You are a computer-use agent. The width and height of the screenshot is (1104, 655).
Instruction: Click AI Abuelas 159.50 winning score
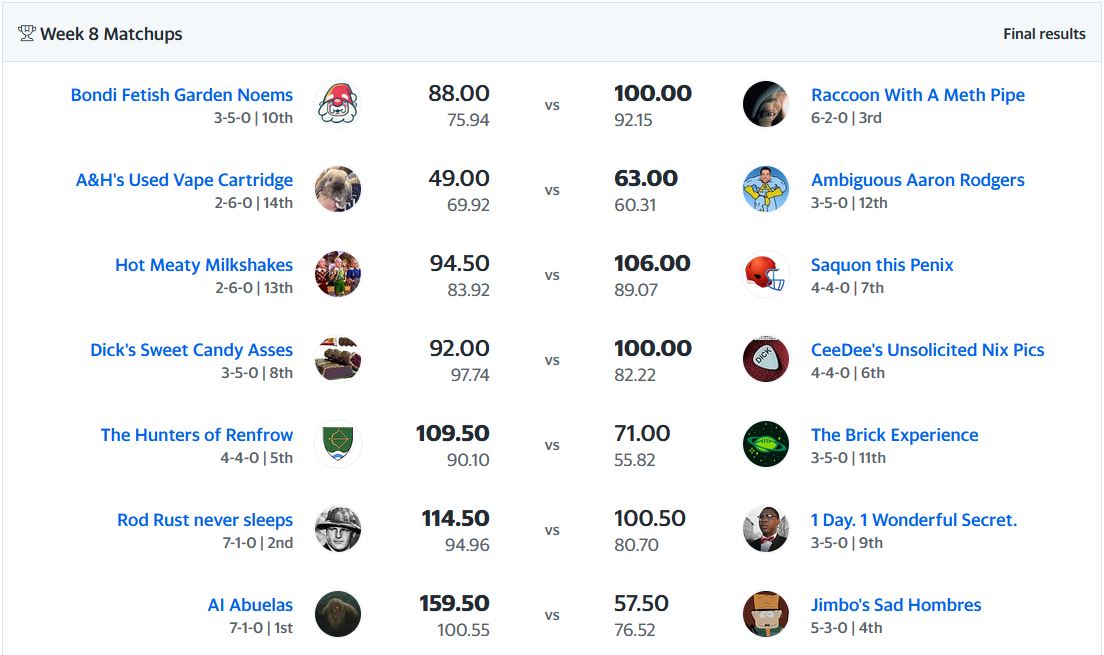coord(454,604)
